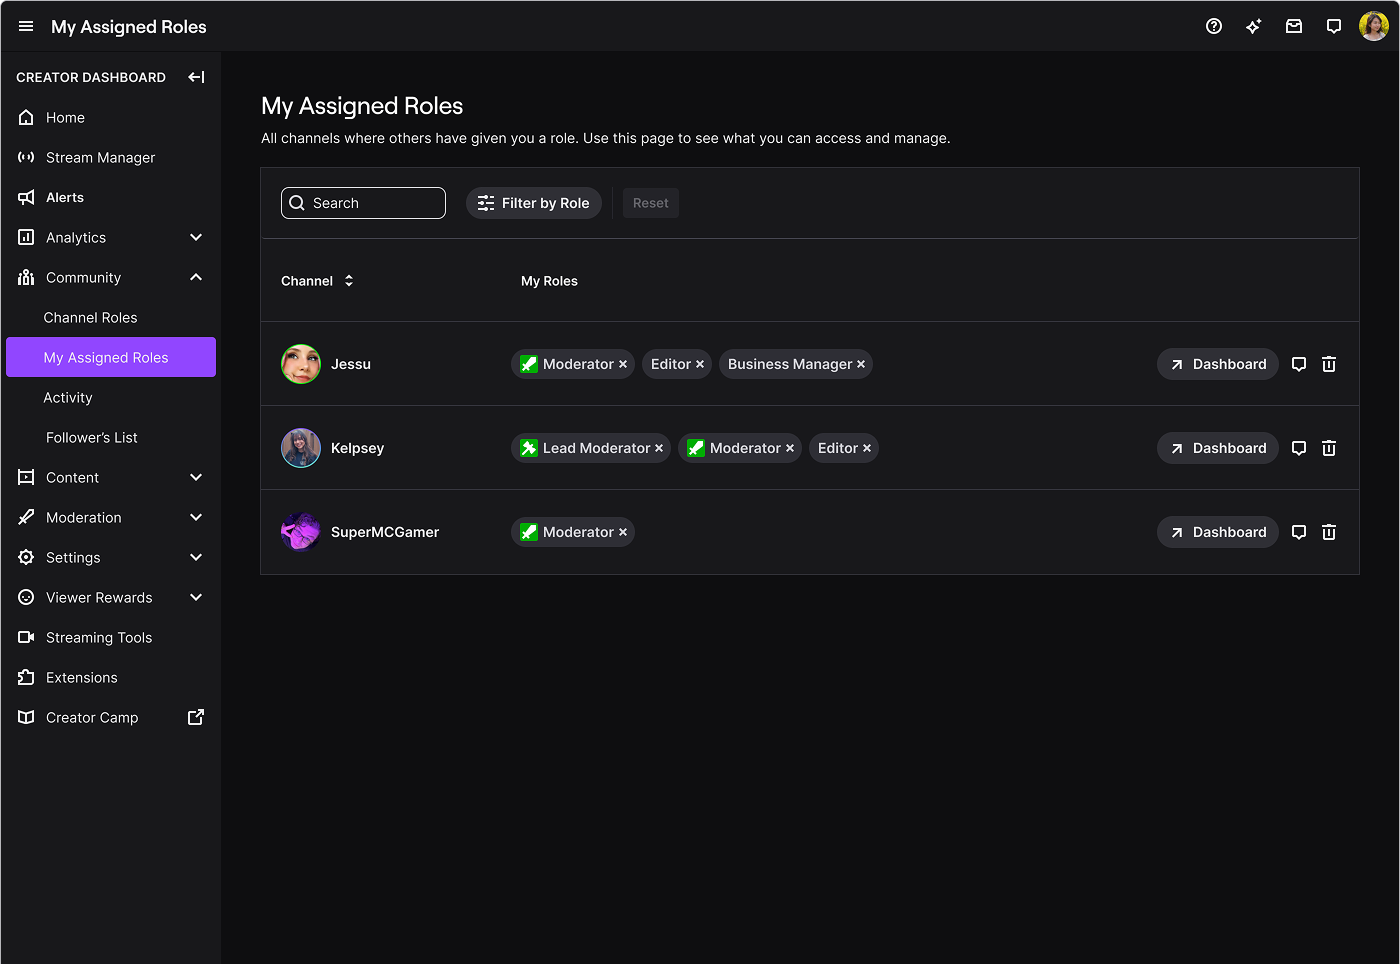This screenshot has width=1400, height=964.
Task: Expand the Analytics sidebar section
Action: point(196,237)
